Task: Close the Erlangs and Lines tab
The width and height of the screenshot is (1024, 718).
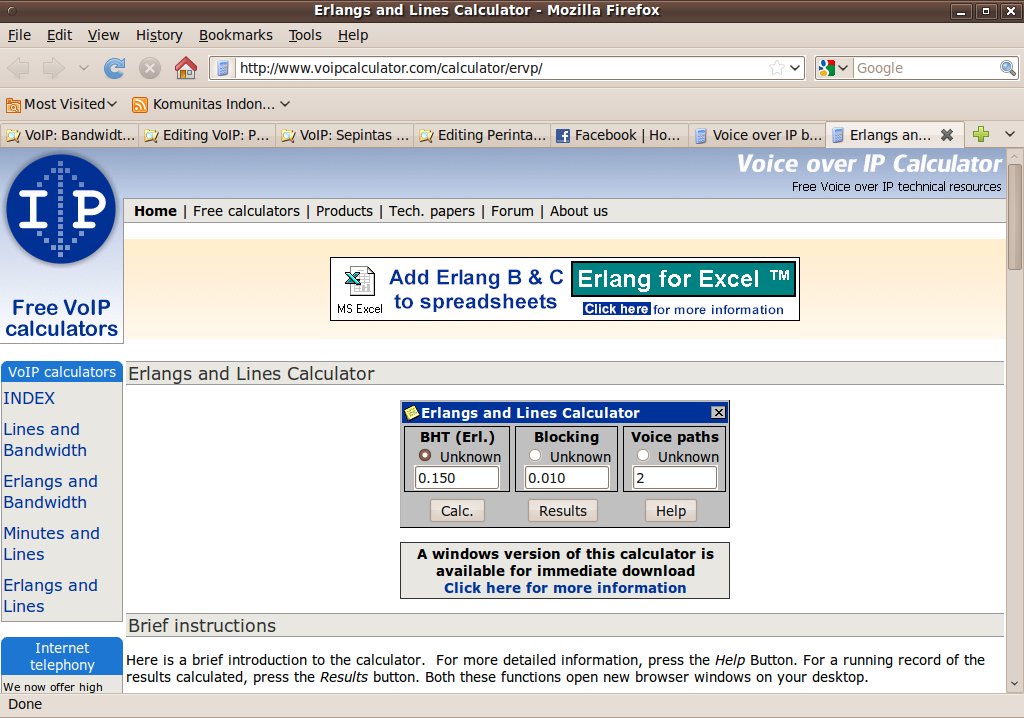Action: pyautogui.click(x=946, y=135)
